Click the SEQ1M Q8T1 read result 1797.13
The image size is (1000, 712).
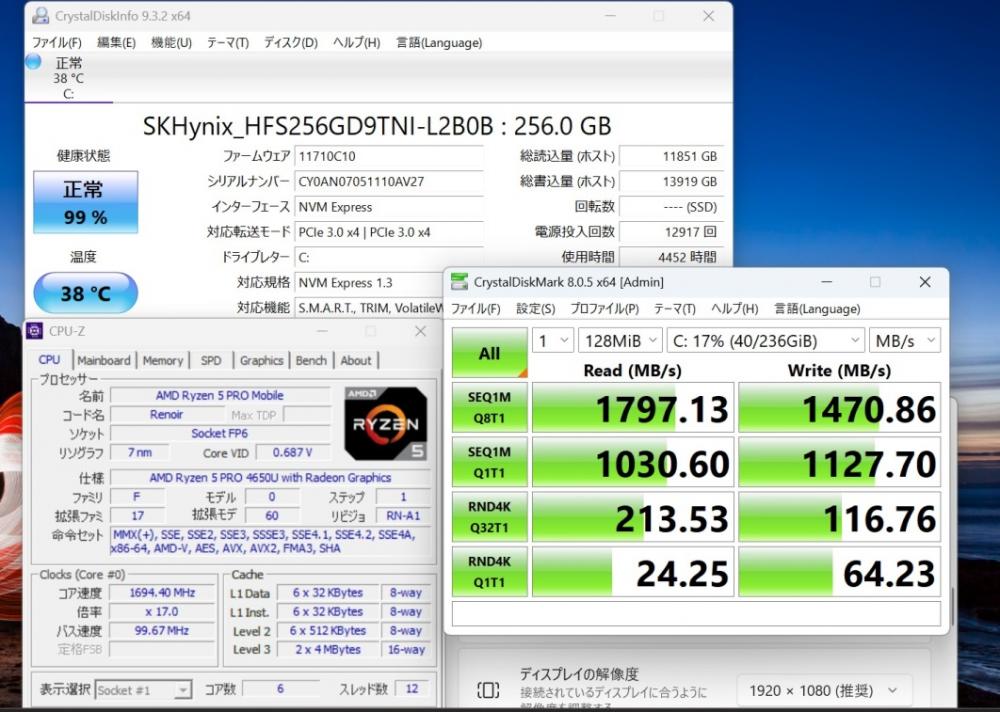[x=633, y=408]
